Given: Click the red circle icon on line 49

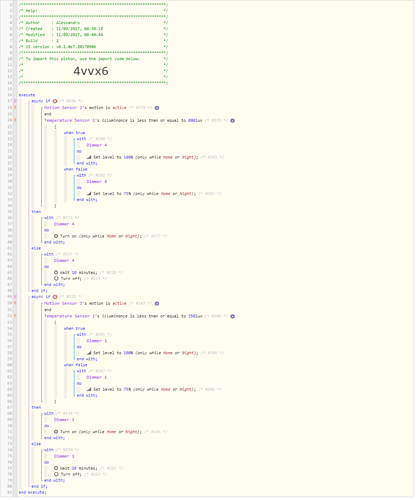Looking at the screenshot, I should click(55, 297).
